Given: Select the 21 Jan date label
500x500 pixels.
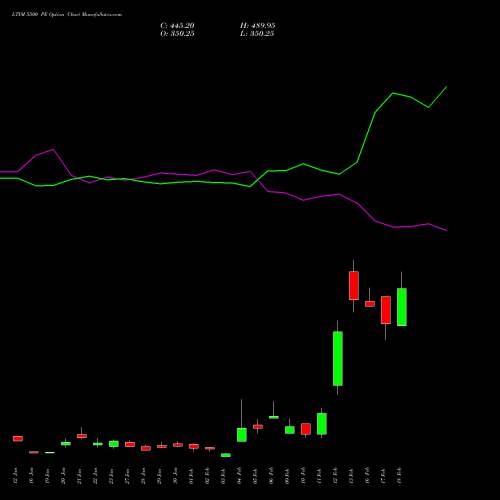Looking at the screenshot, I should pyautogui.click(x=79, y=476).
